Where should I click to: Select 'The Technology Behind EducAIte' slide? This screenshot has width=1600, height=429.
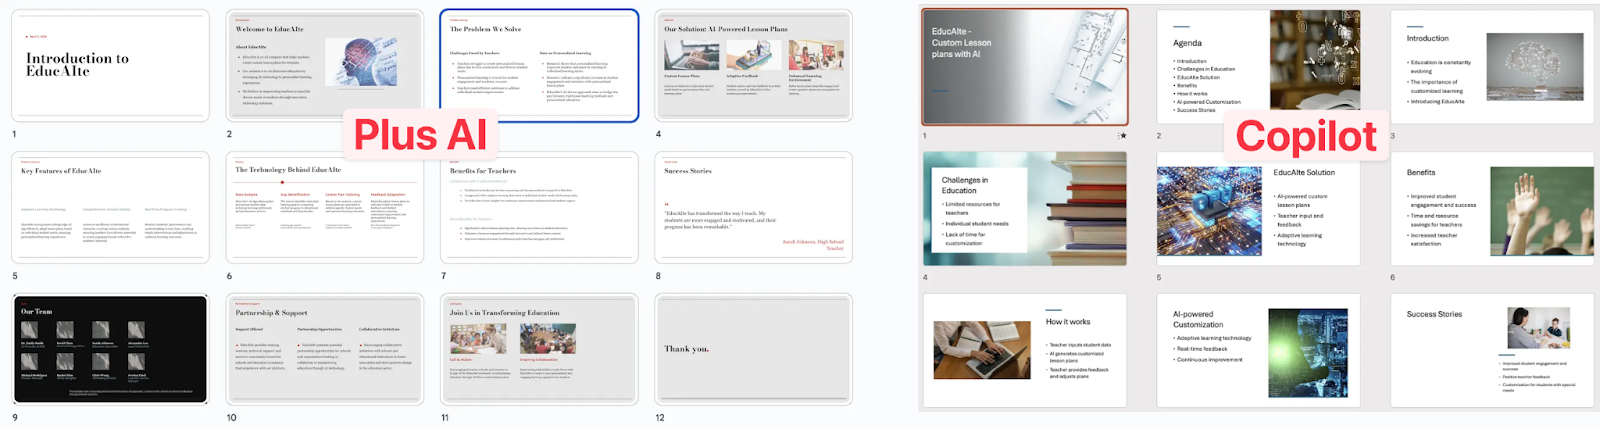(325, 207)
